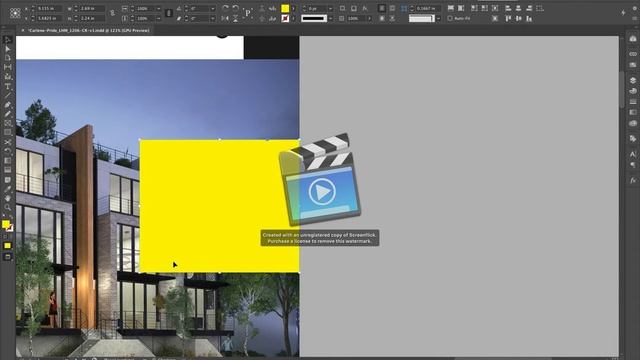The height and width of the screenshot is (360, 640).
Task: Click the reference point locator grid
Action: (x=15, y=13)
